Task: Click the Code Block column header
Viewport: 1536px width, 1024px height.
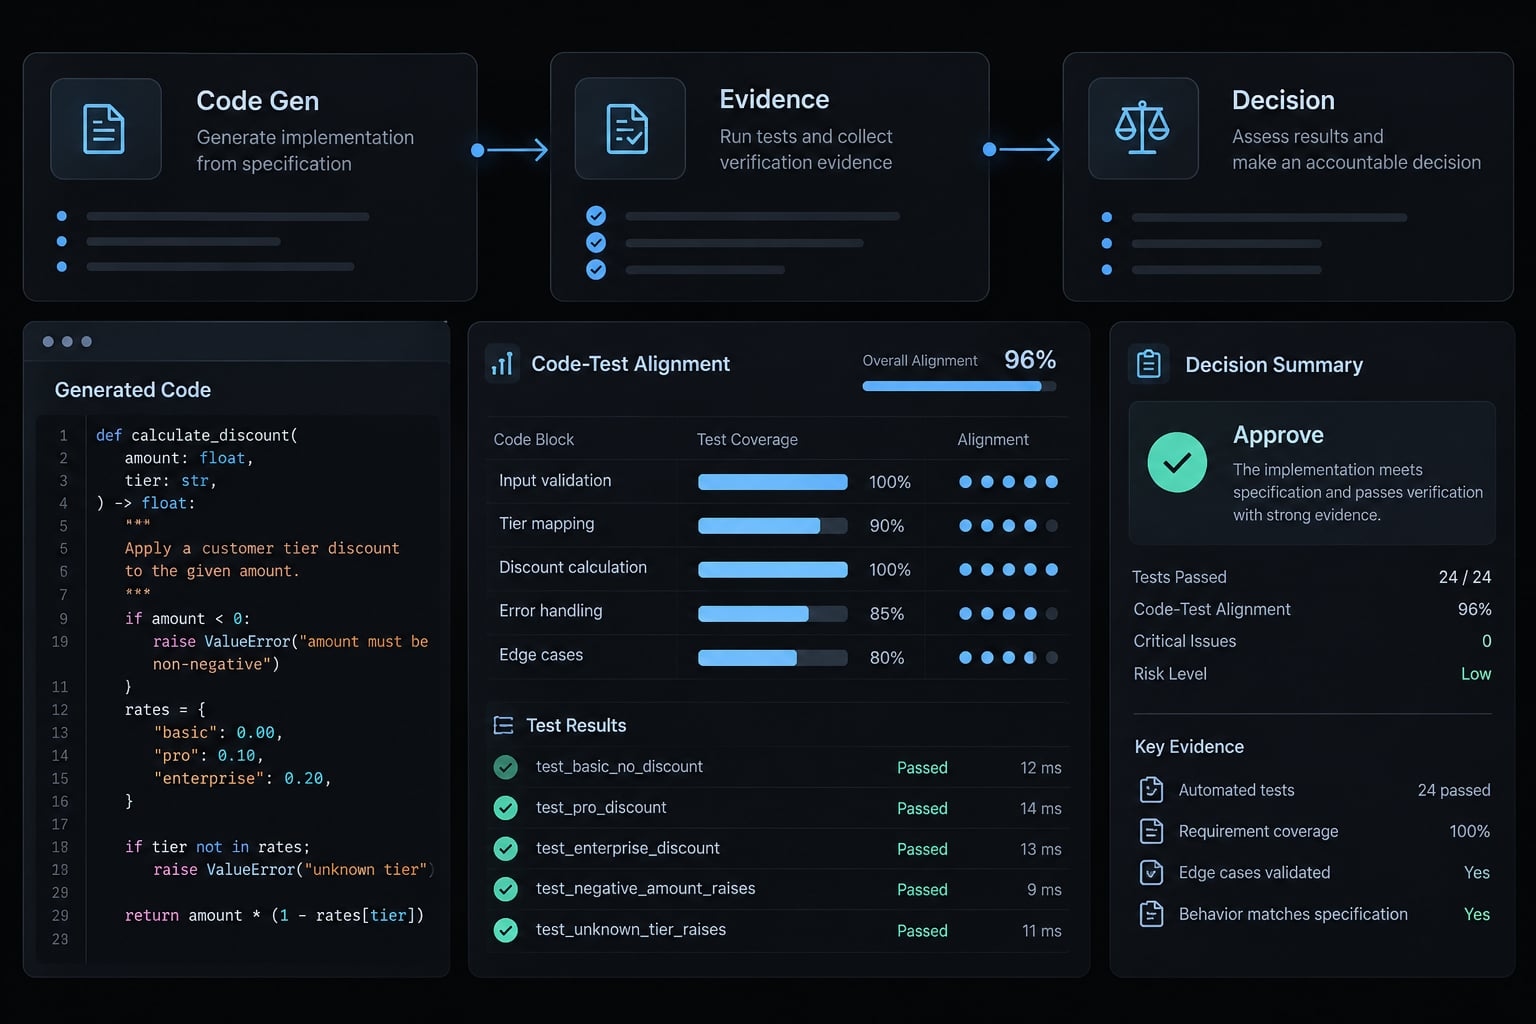Action: click(534, 440)
